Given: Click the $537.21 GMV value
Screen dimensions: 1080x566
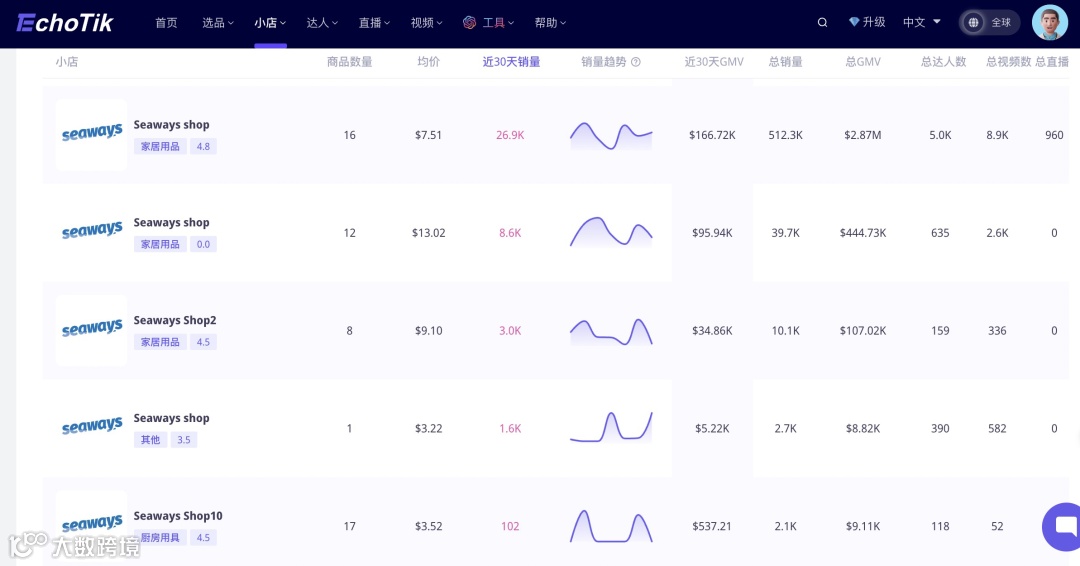Looking at the screenshot, I should pos(712,526).
